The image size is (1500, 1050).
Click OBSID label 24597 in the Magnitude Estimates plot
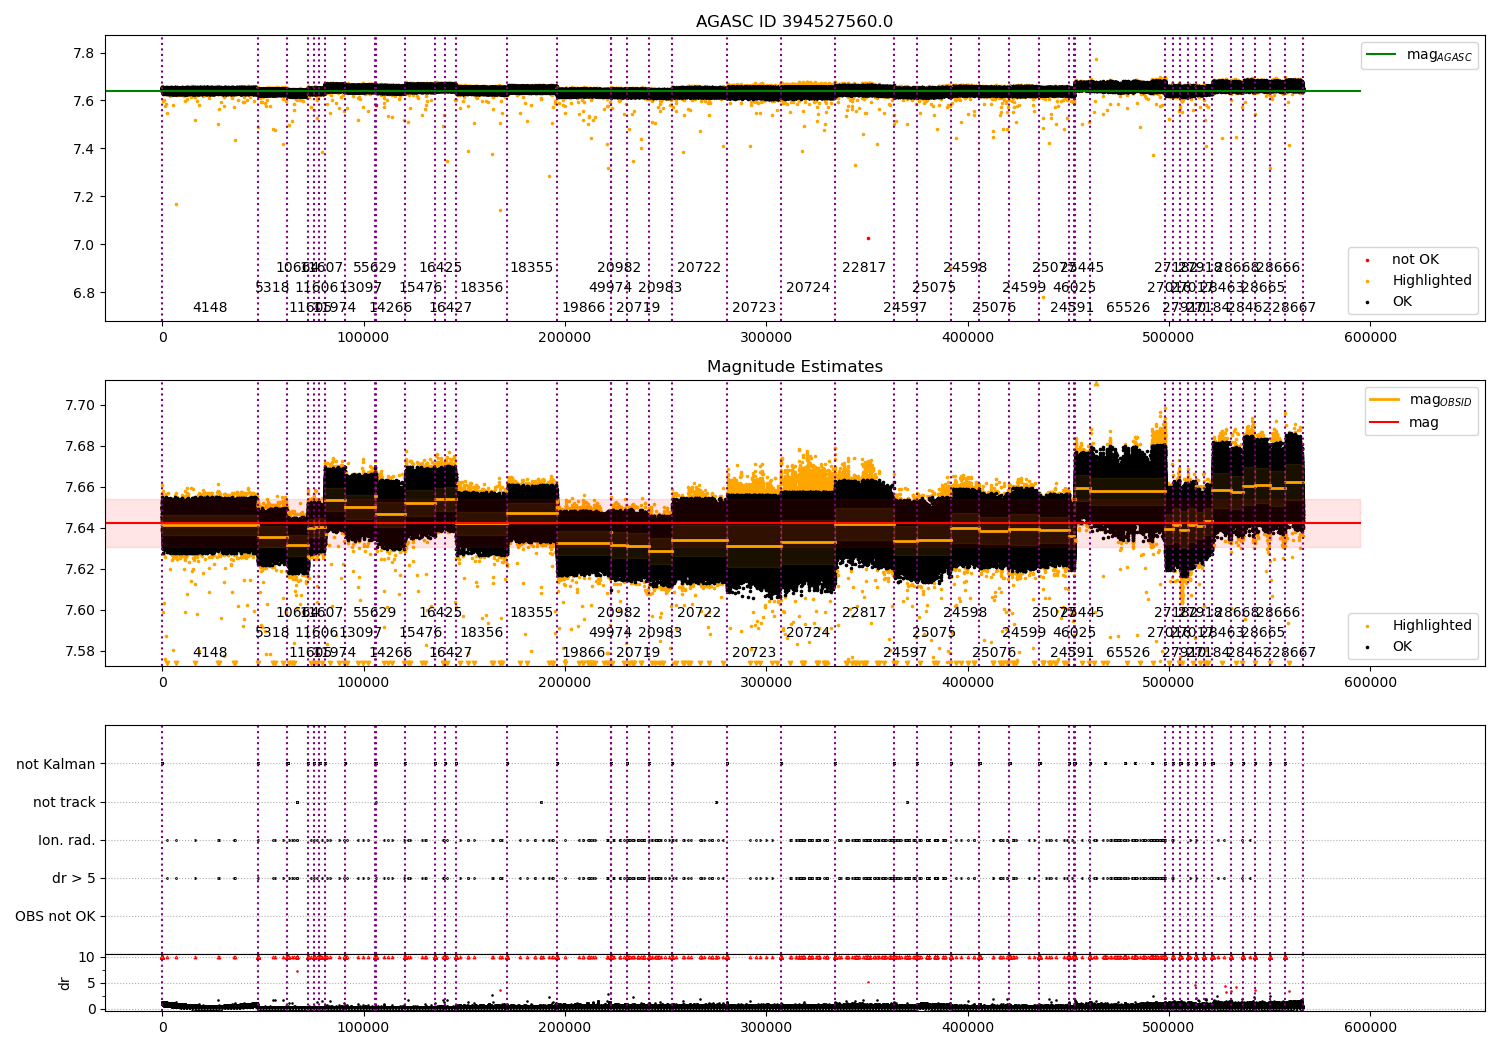905,653
